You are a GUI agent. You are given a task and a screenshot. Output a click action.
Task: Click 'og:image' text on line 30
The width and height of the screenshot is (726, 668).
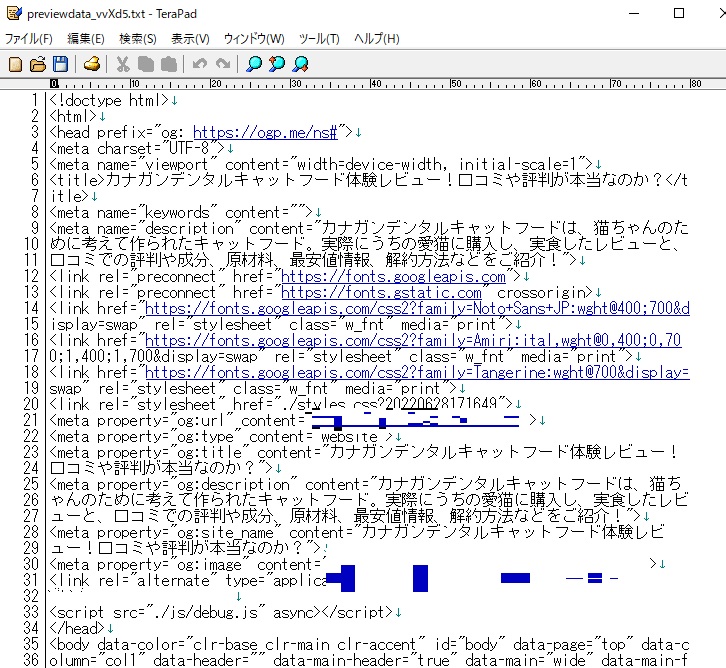209,565
